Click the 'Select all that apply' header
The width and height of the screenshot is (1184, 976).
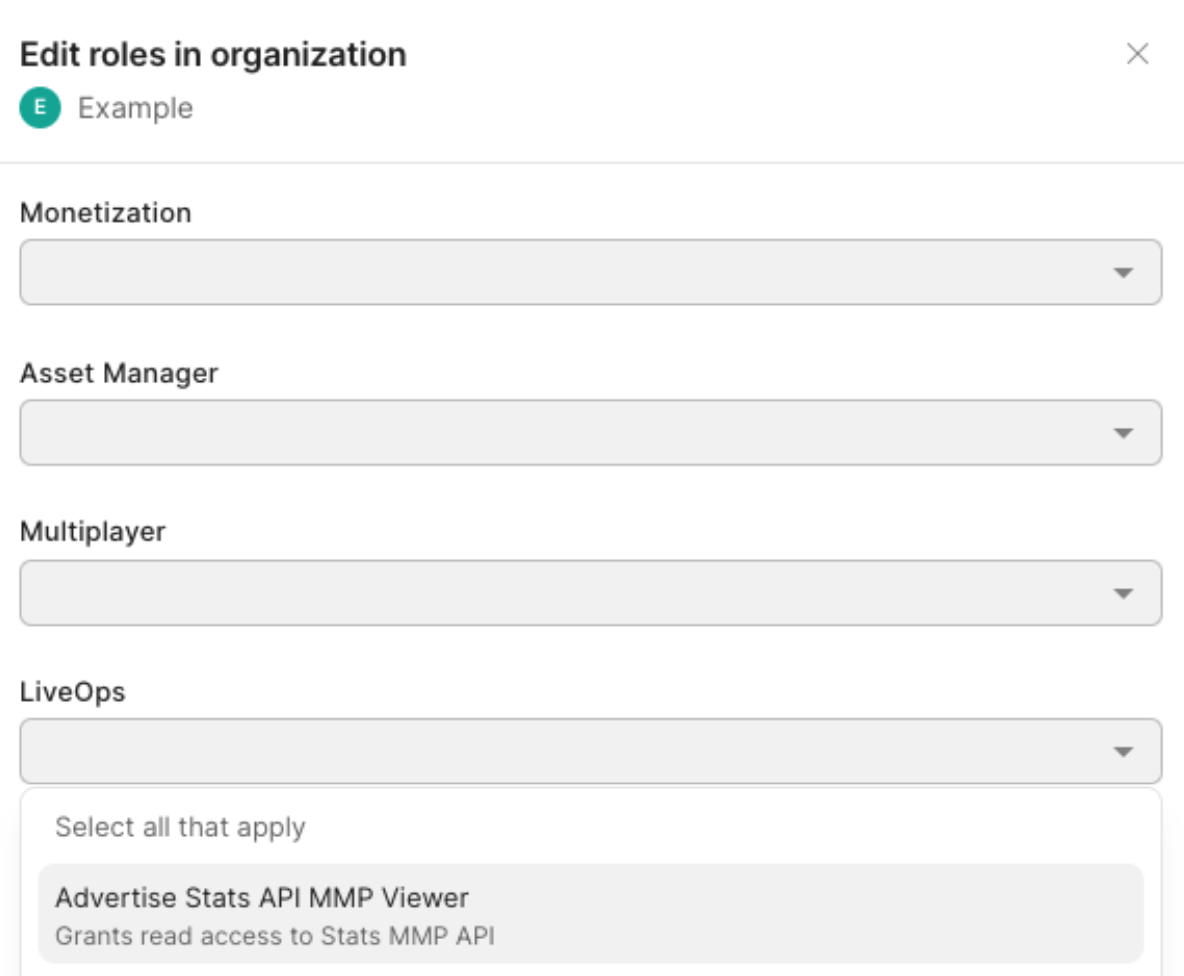click(180, 828)
